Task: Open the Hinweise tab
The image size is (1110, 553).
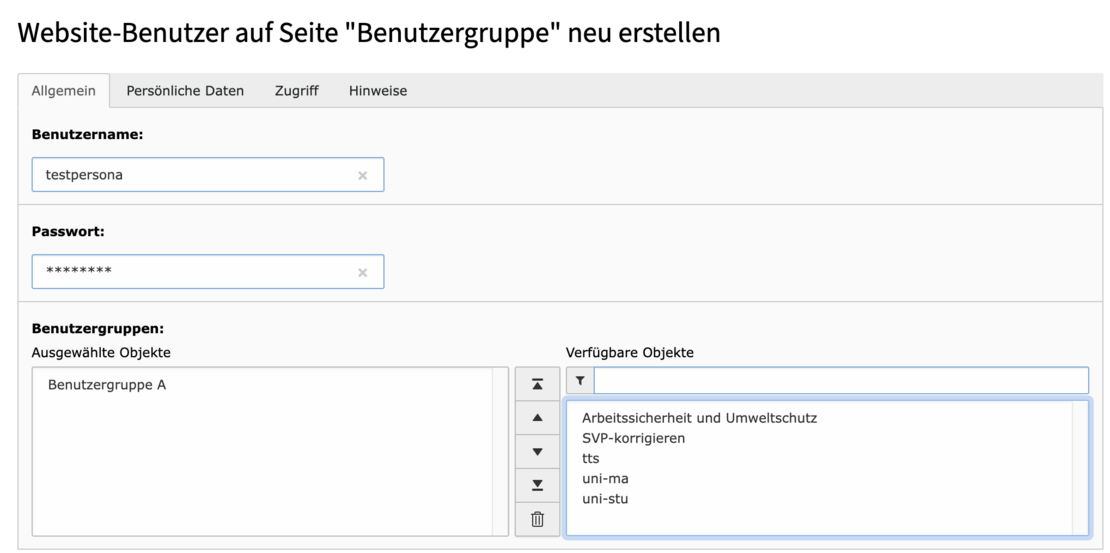Action: coord(378,91)
